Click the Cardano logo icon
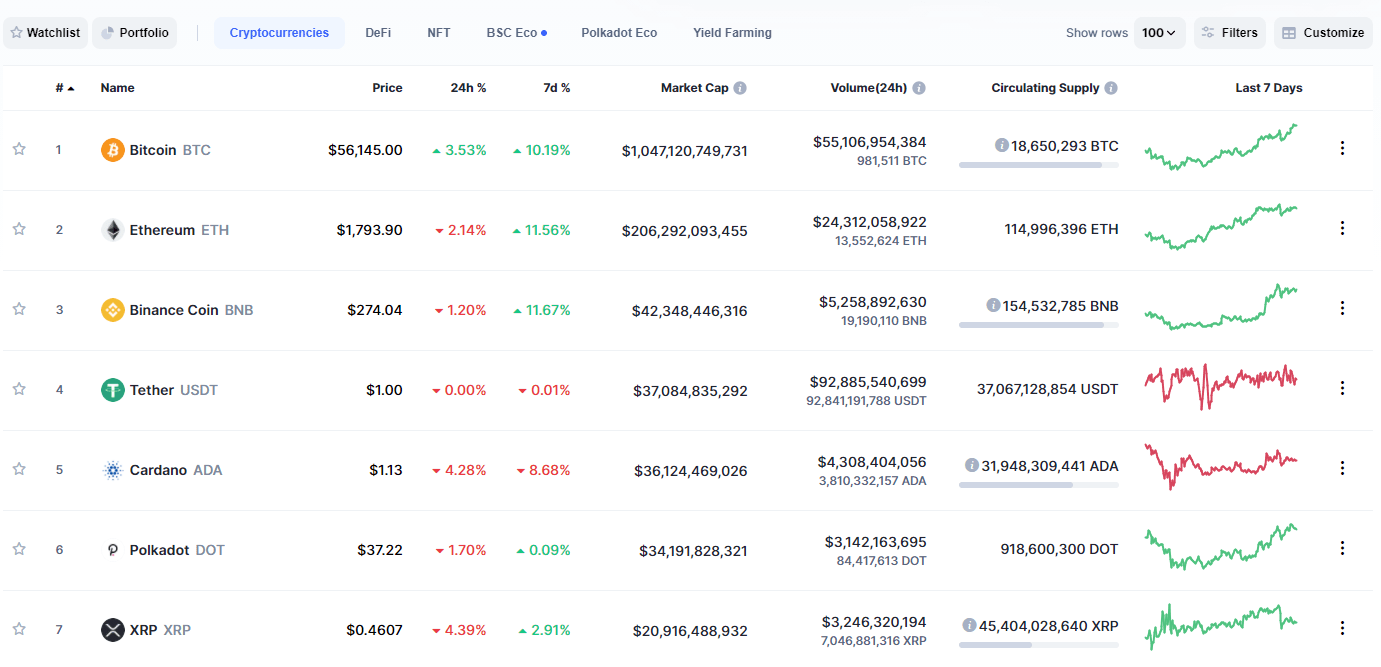This screenshot has width=1381, height=667. point(113,470)
